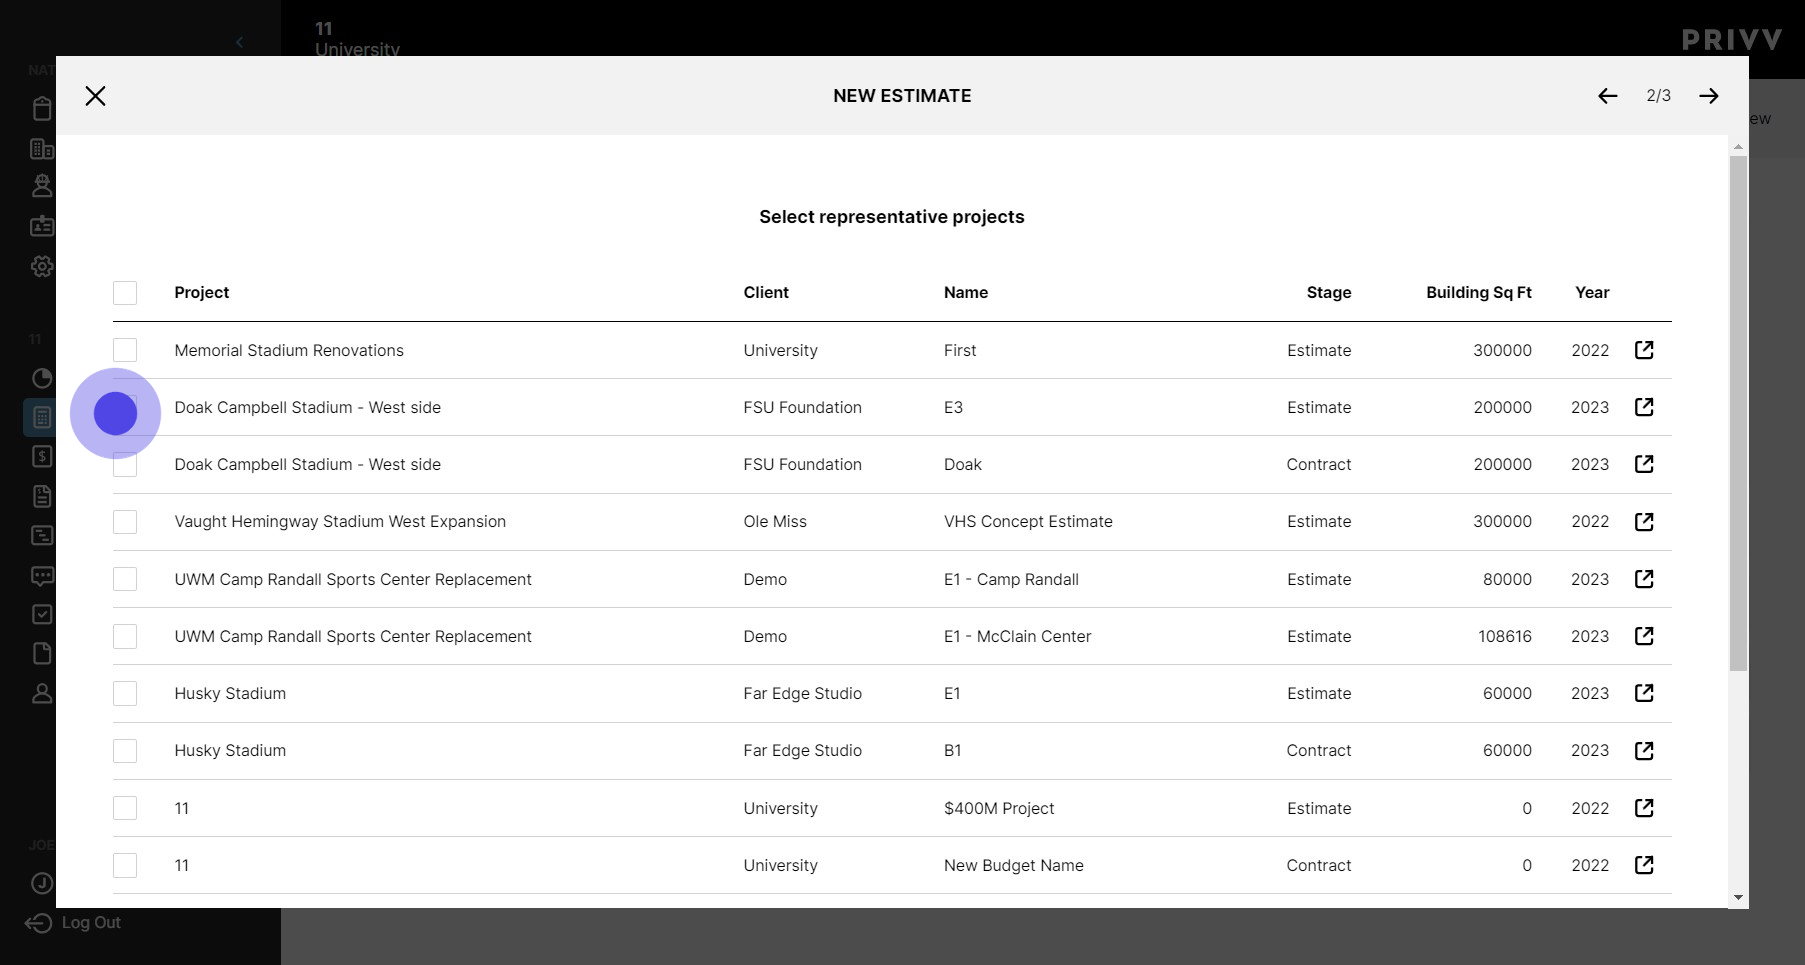
Task: Open Husky Stadium E1 external link icon
Action: (1644, 693)
